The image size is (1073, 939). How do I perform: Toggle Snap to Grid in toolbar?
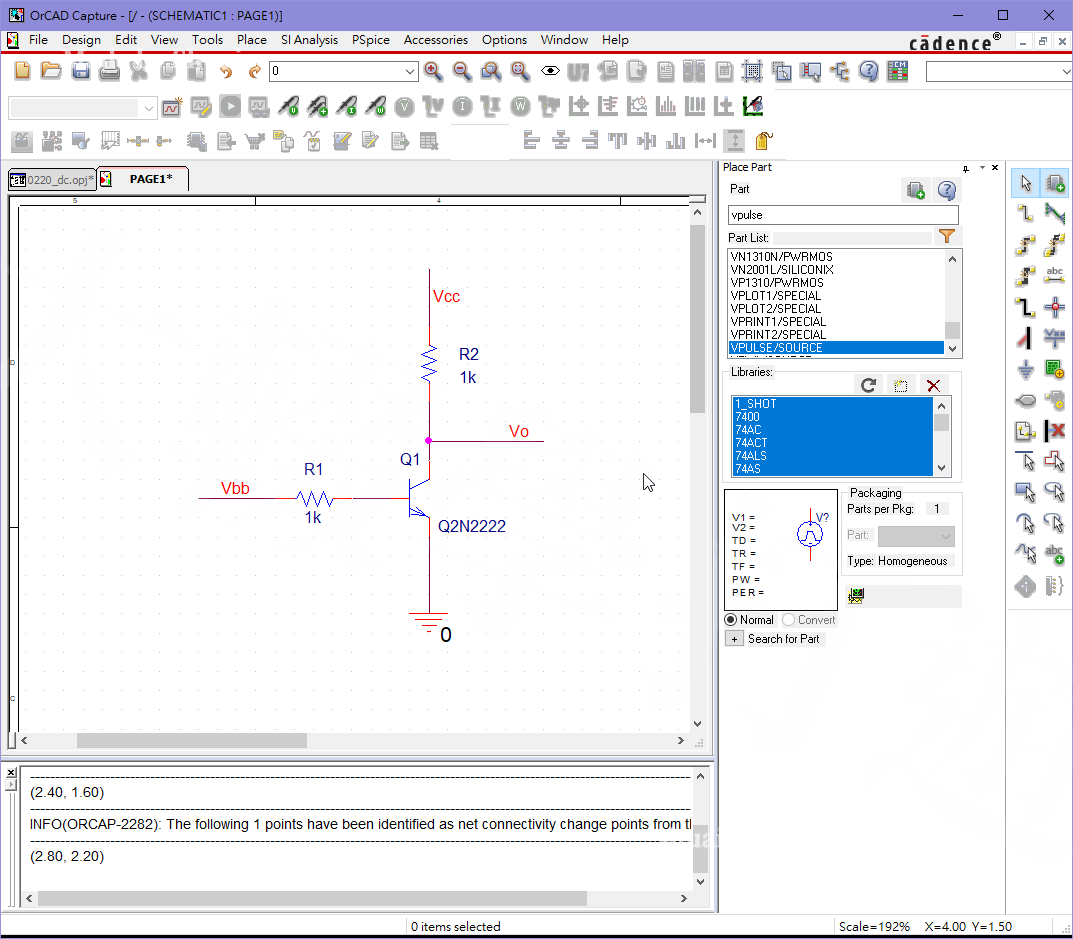point(753,70)
